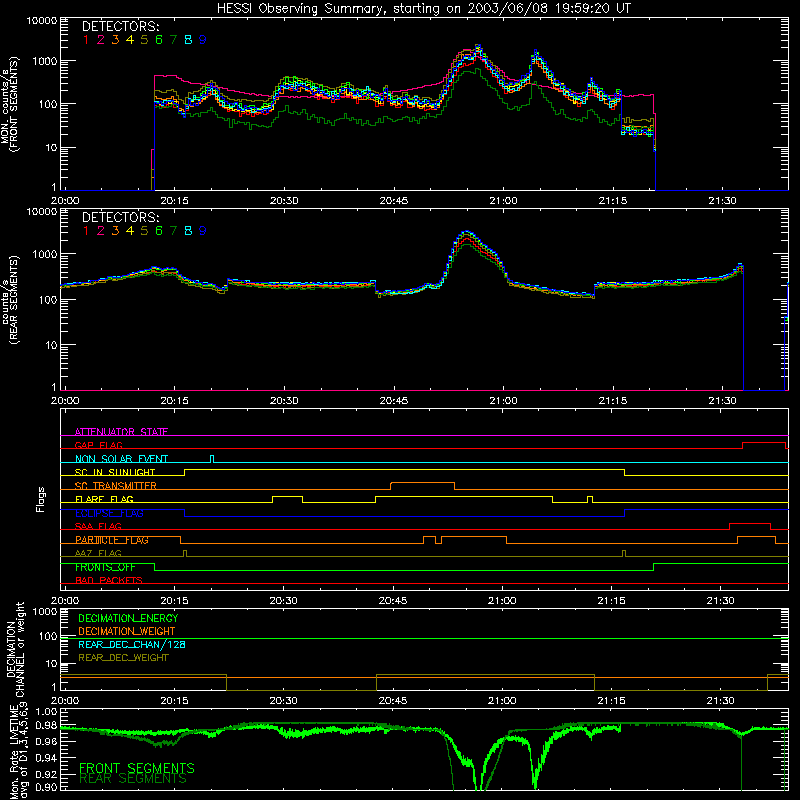This screenshot has width=800, height=800.
Task: Click the 0.98 livetime axis tick label
Action: pyautogui.click(x=47, y=726)
